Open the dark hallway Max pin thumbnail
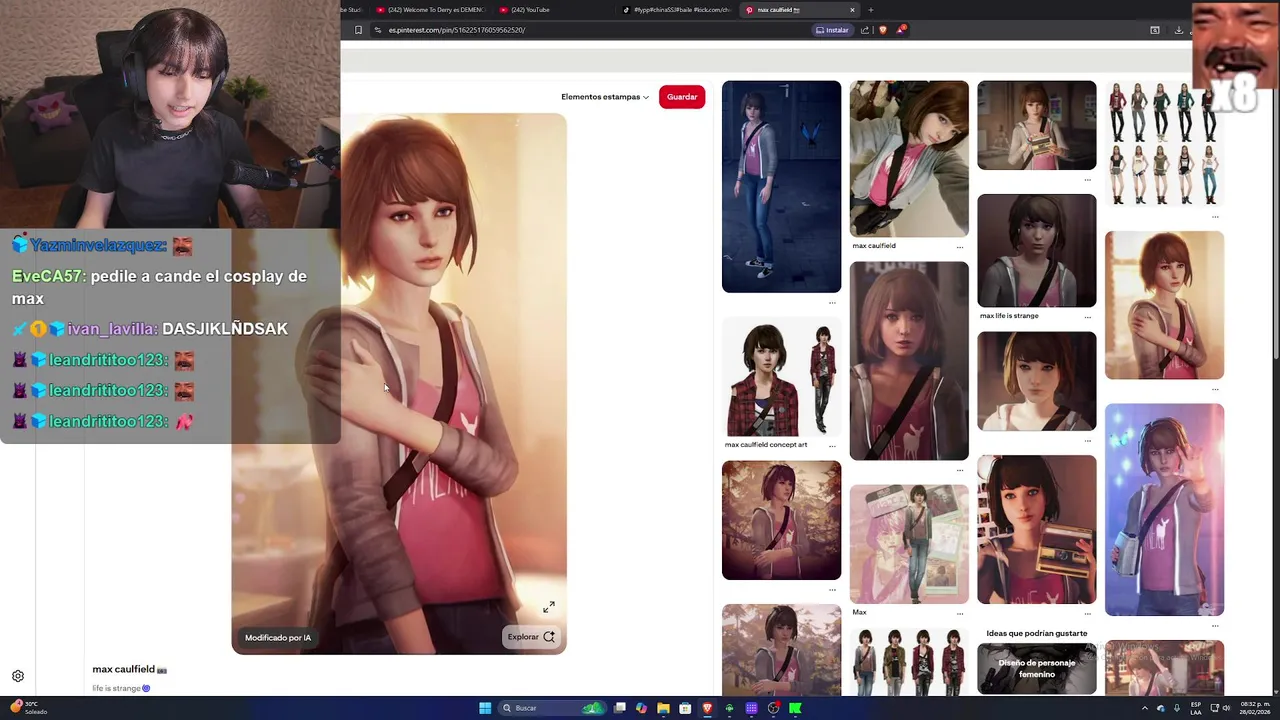 click(x=781, y=187)
